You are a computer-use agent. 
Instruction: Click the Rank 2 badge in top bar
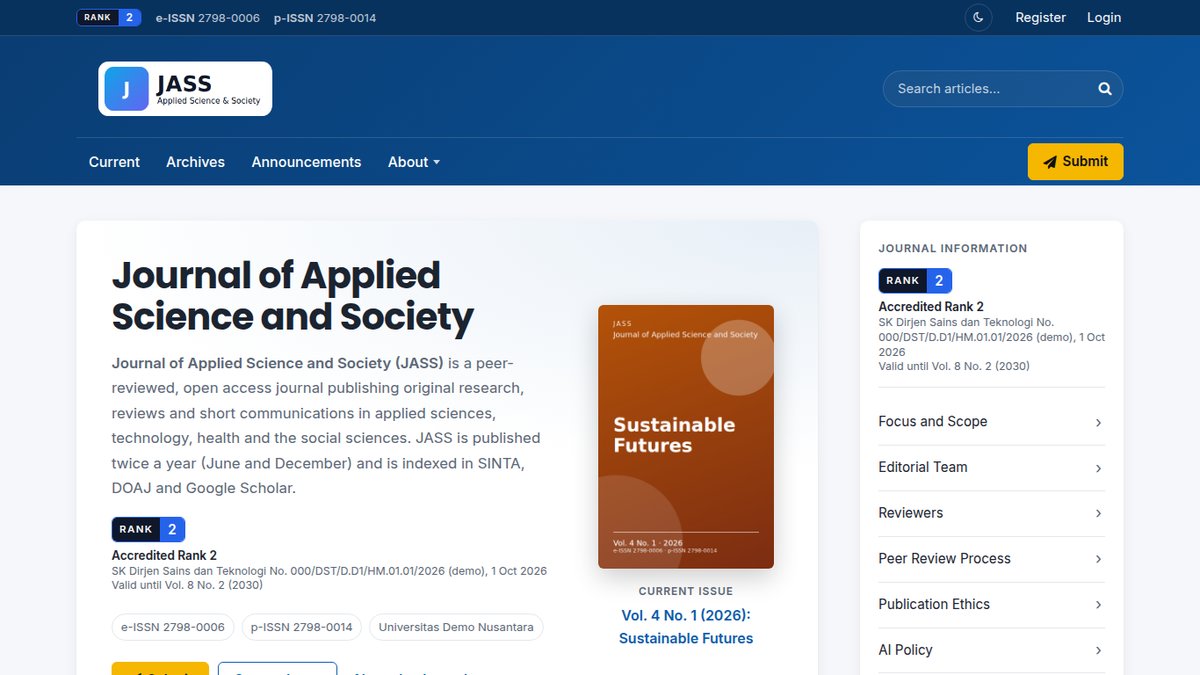[x=109, y=17]
